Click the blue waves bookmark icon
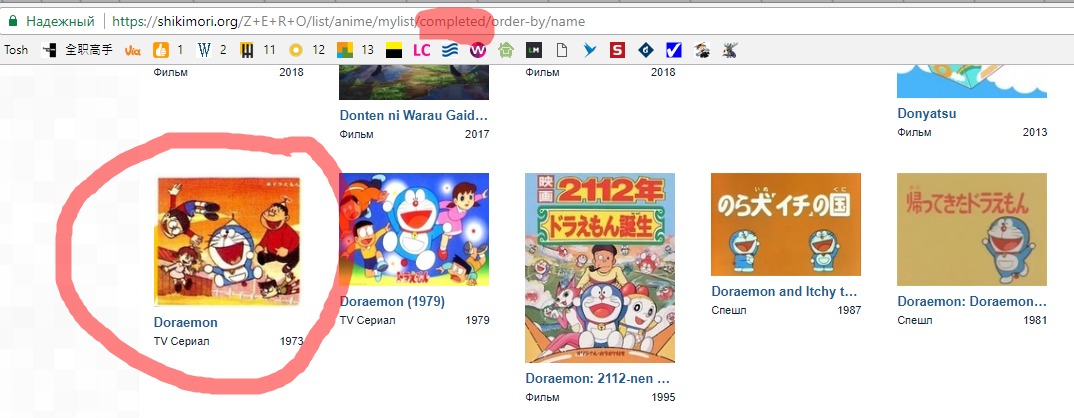 (449, 49)
